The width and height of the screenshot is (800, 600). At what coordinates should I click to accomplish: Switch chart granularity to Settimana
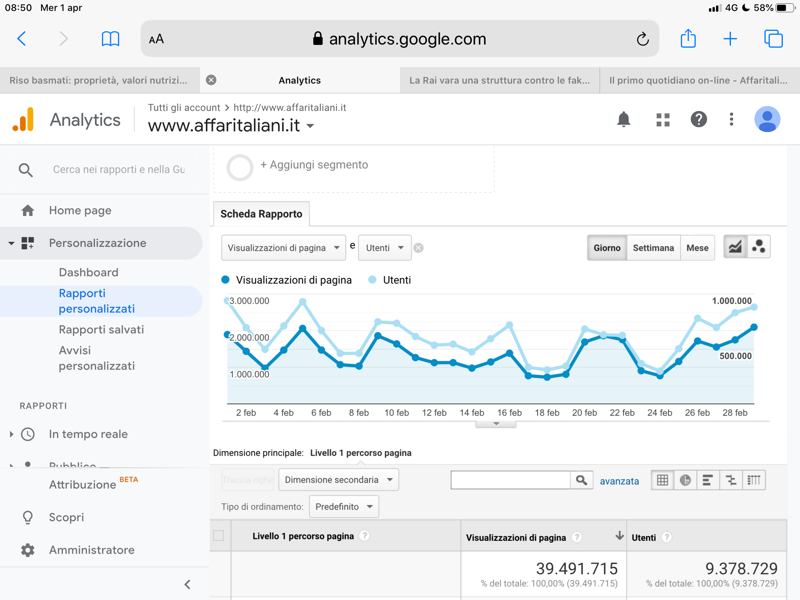point(653,247)
